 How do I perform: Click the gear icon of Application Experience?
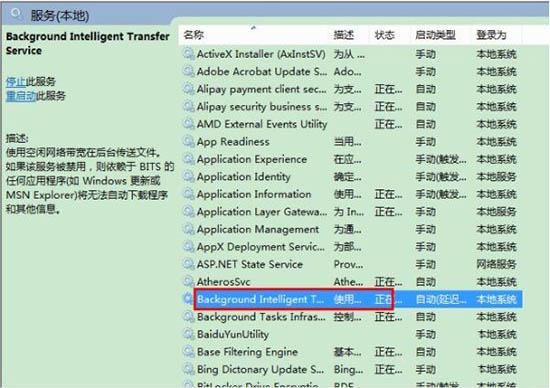[x=188, y=159]
